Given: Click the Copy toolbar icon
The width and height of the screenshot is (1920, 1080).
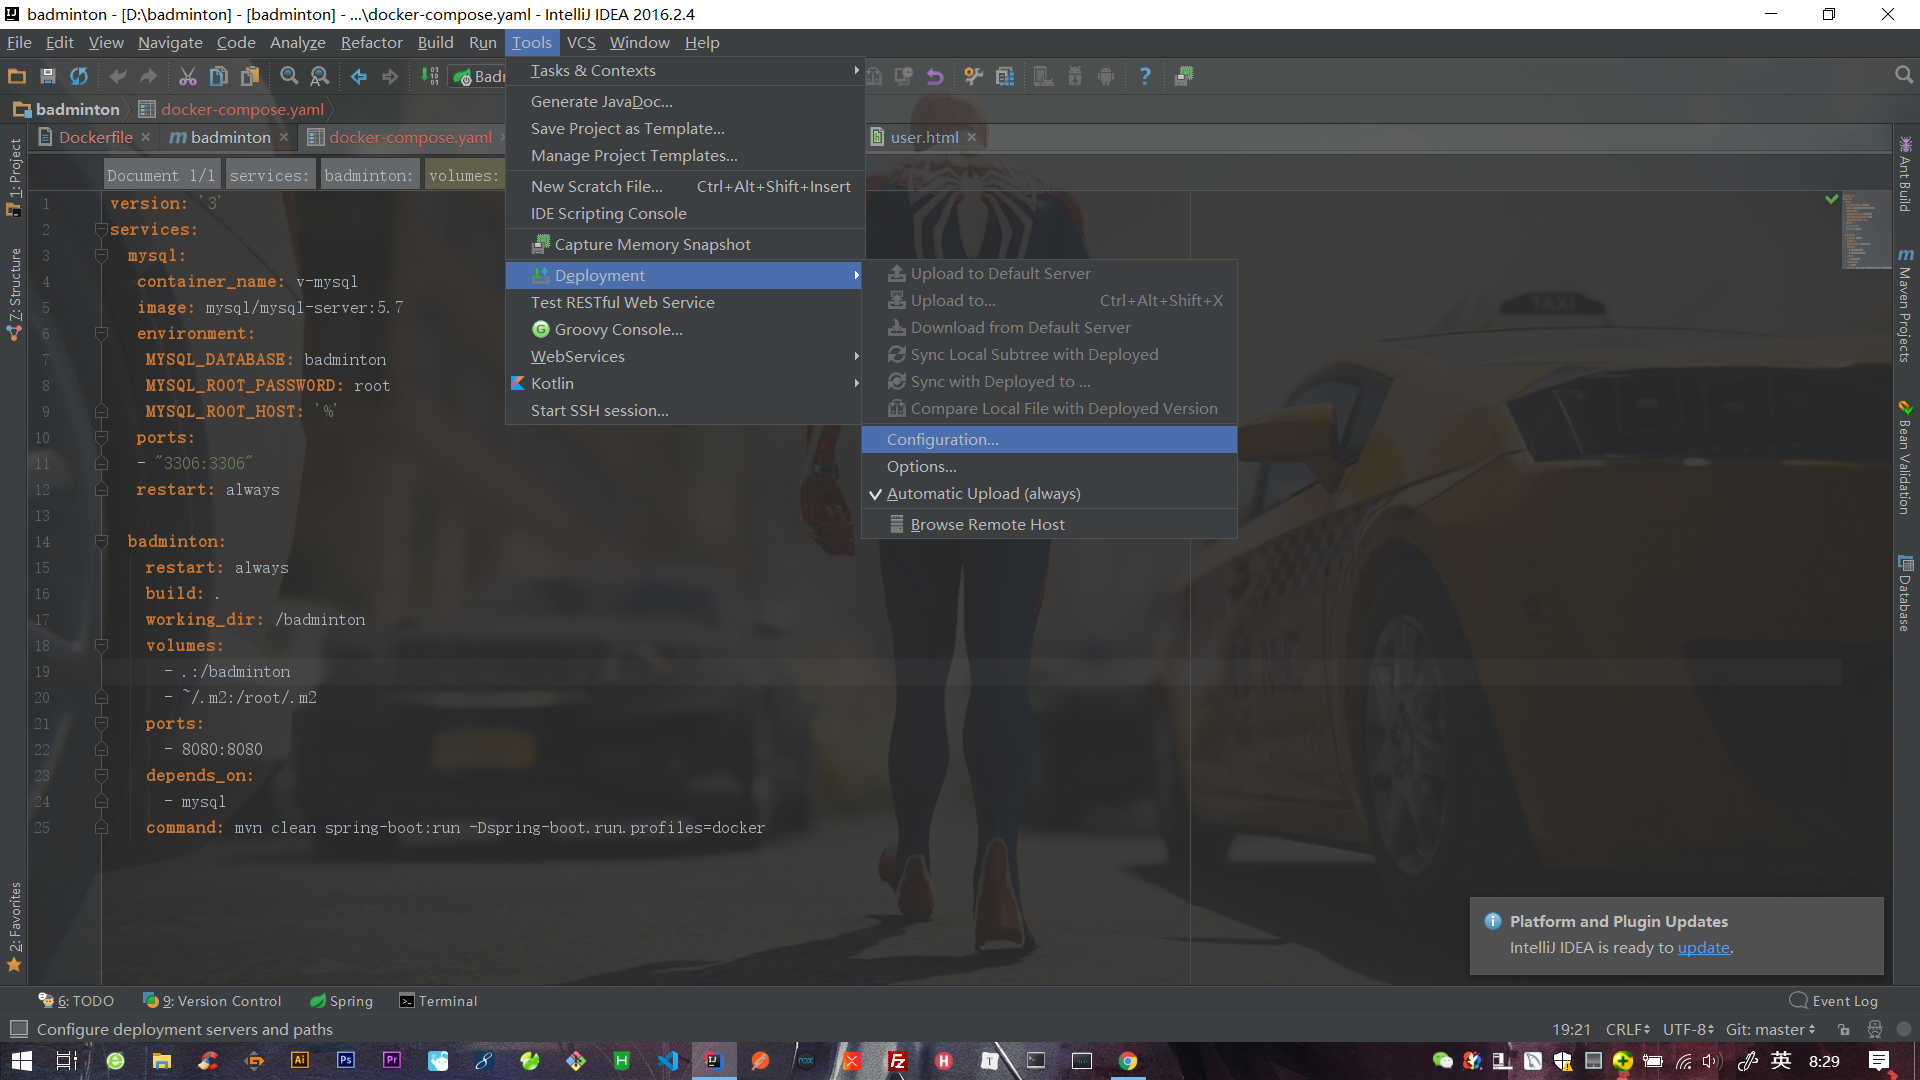Looking at the screenshot, I should tap(219, 76).
